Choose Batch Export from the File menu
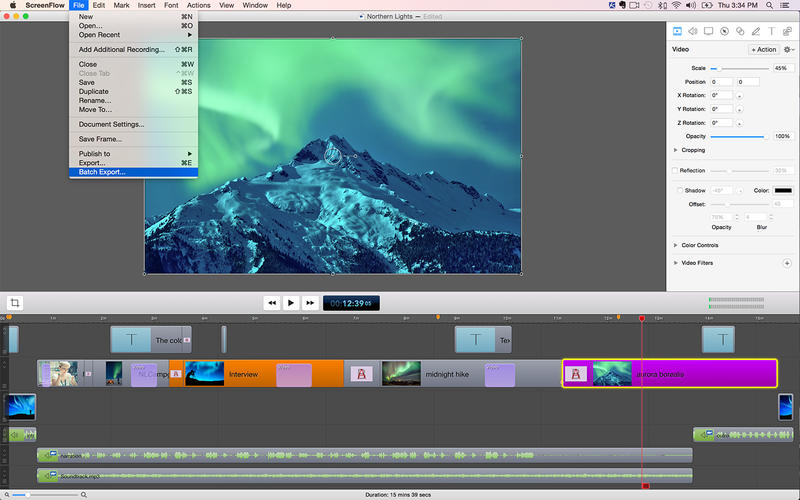800x500 pixels. coord(102,172)
